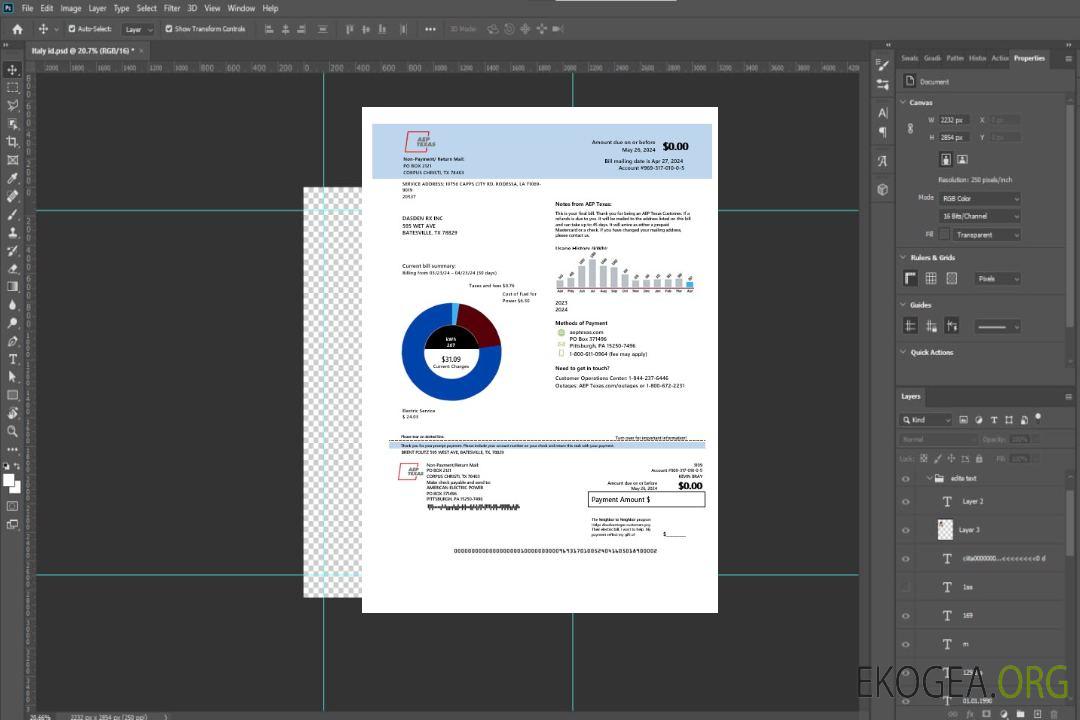Select the Move tool in the toolbox
The height and width of the screenshot is (720, 1080).
pyautogui.click(x=12, y=70)
